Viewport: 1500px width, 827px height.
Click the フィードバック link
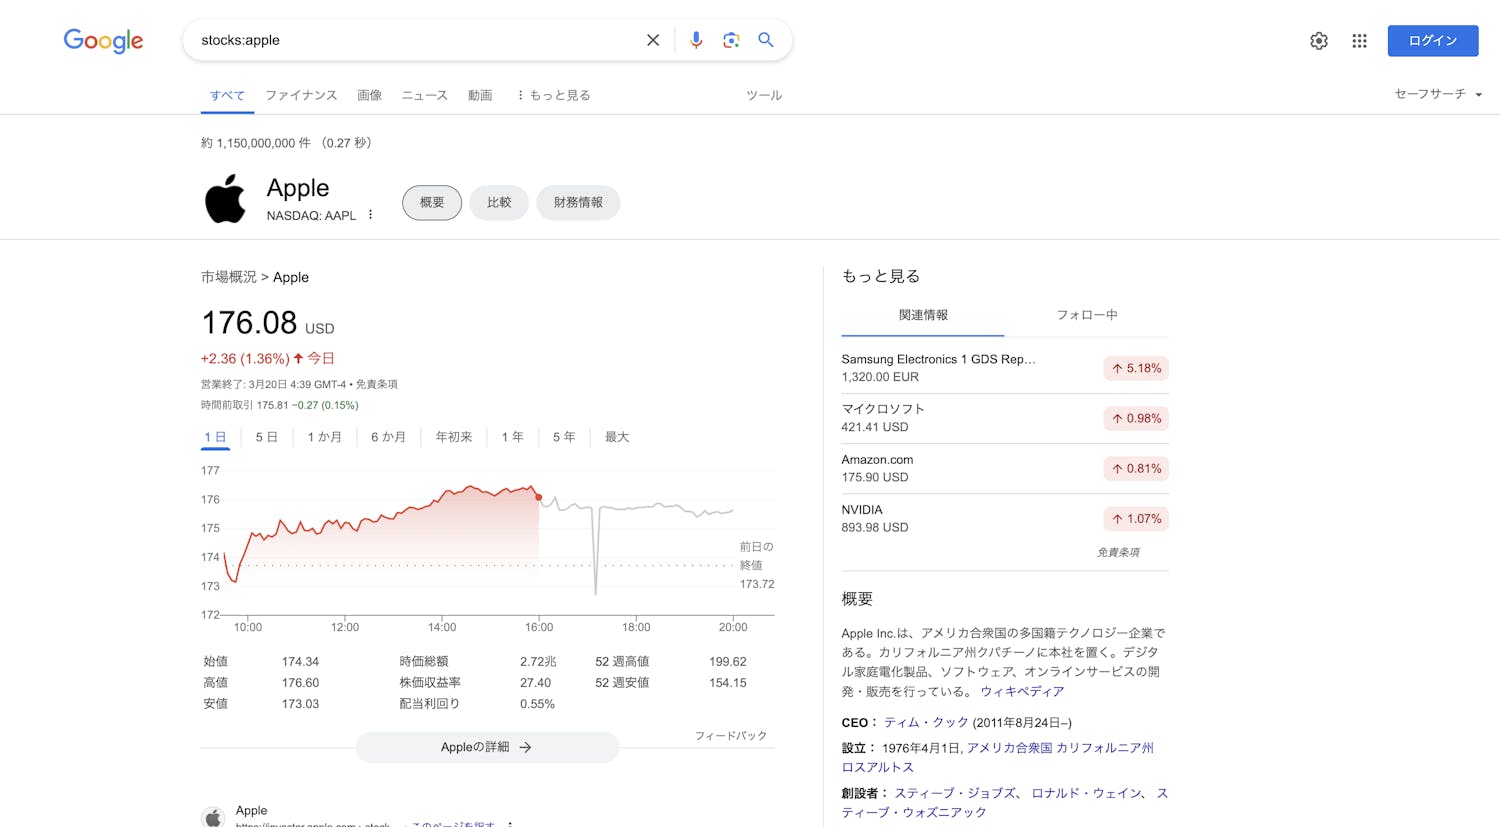click(731, 736)
